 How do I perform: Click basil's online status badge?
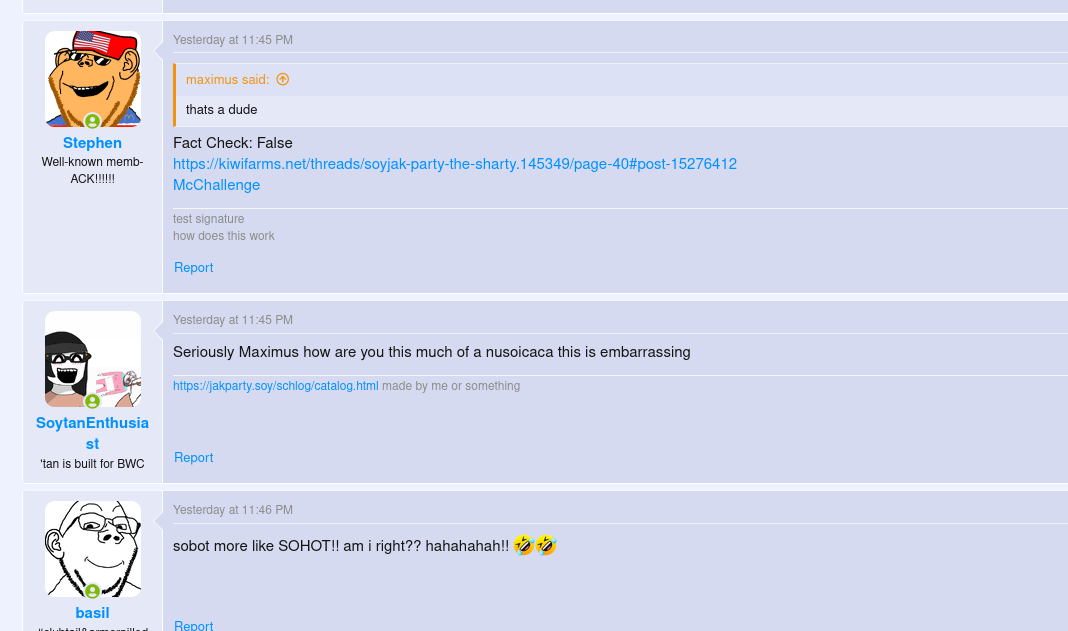(92, 591)
